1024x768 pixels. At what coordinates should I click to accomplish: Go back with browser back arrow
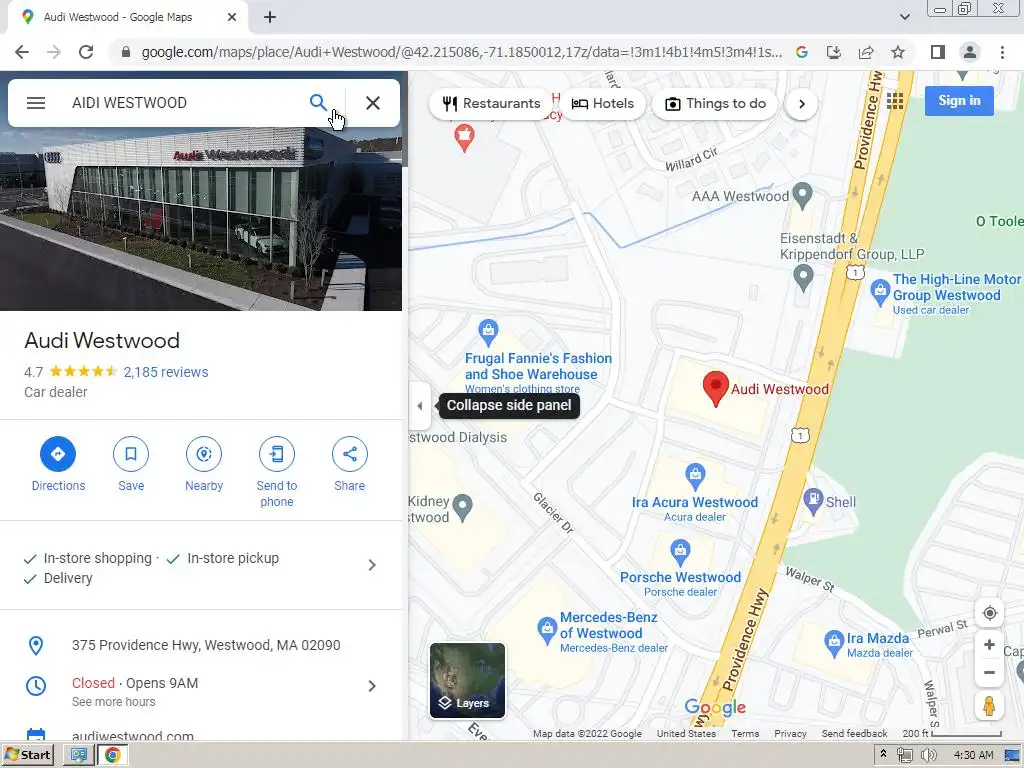22,52
